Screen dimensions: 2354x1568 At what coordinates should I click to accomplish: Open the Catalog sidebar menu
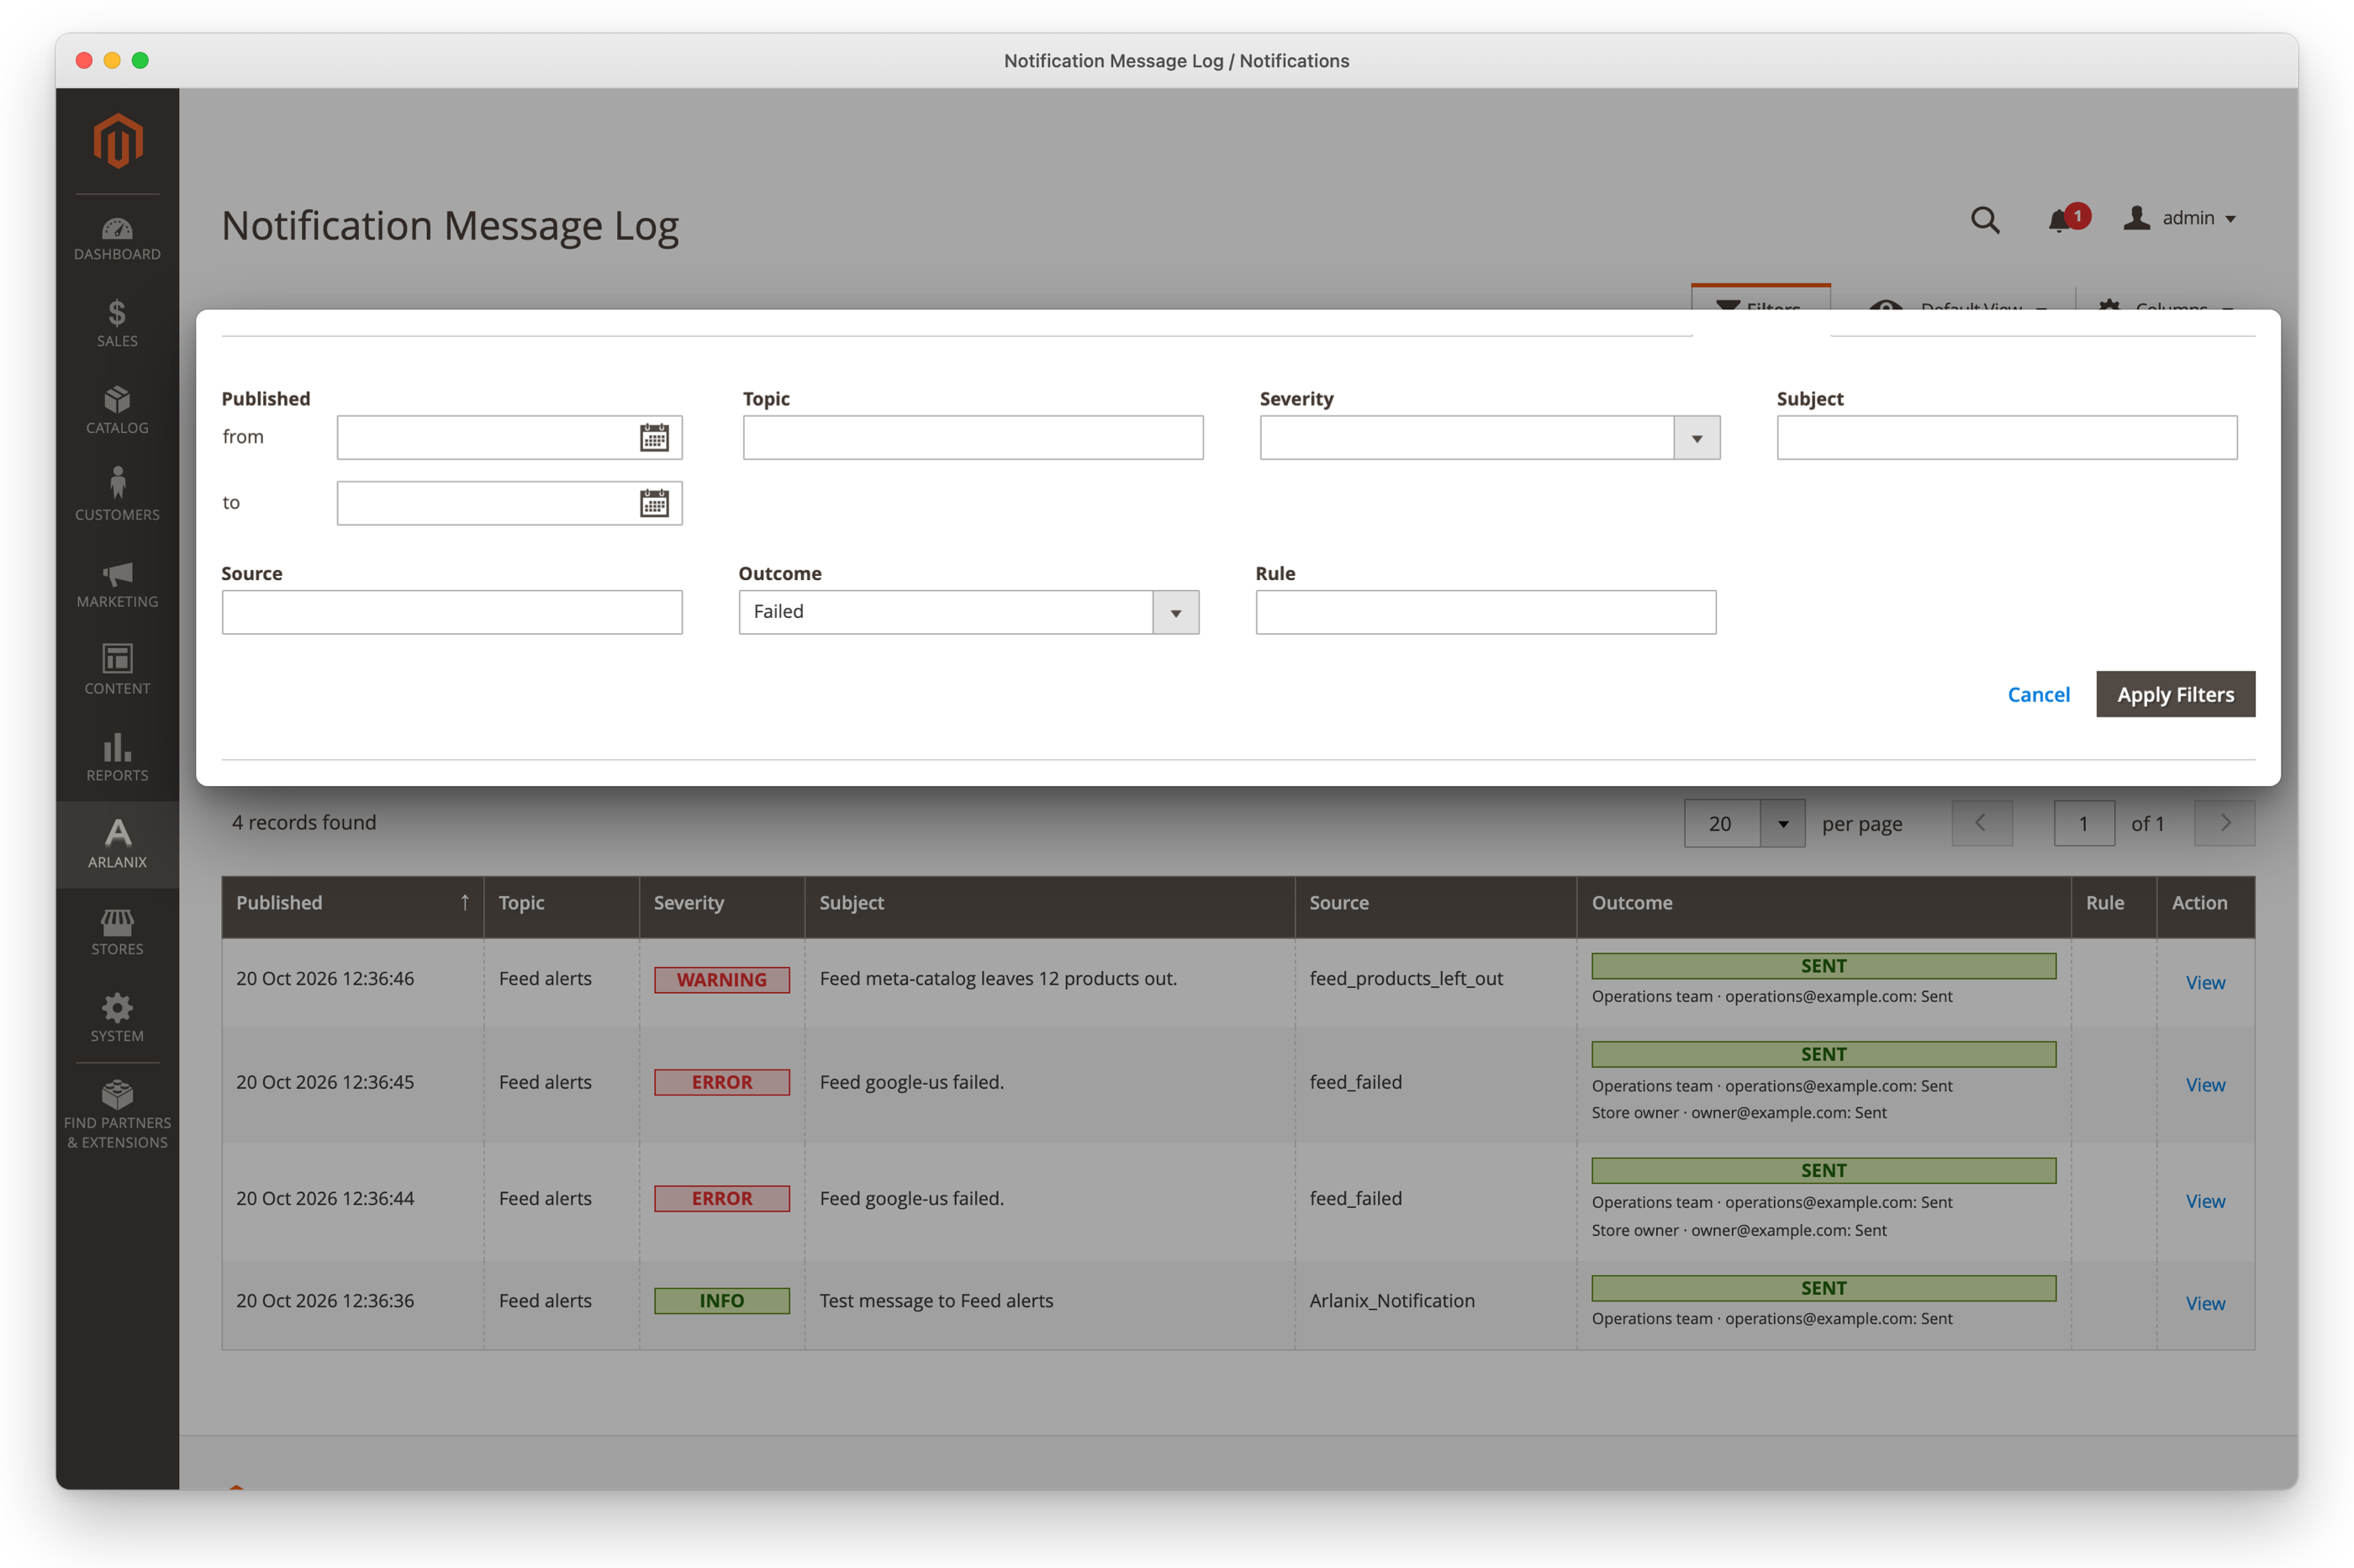coord(117,410)
